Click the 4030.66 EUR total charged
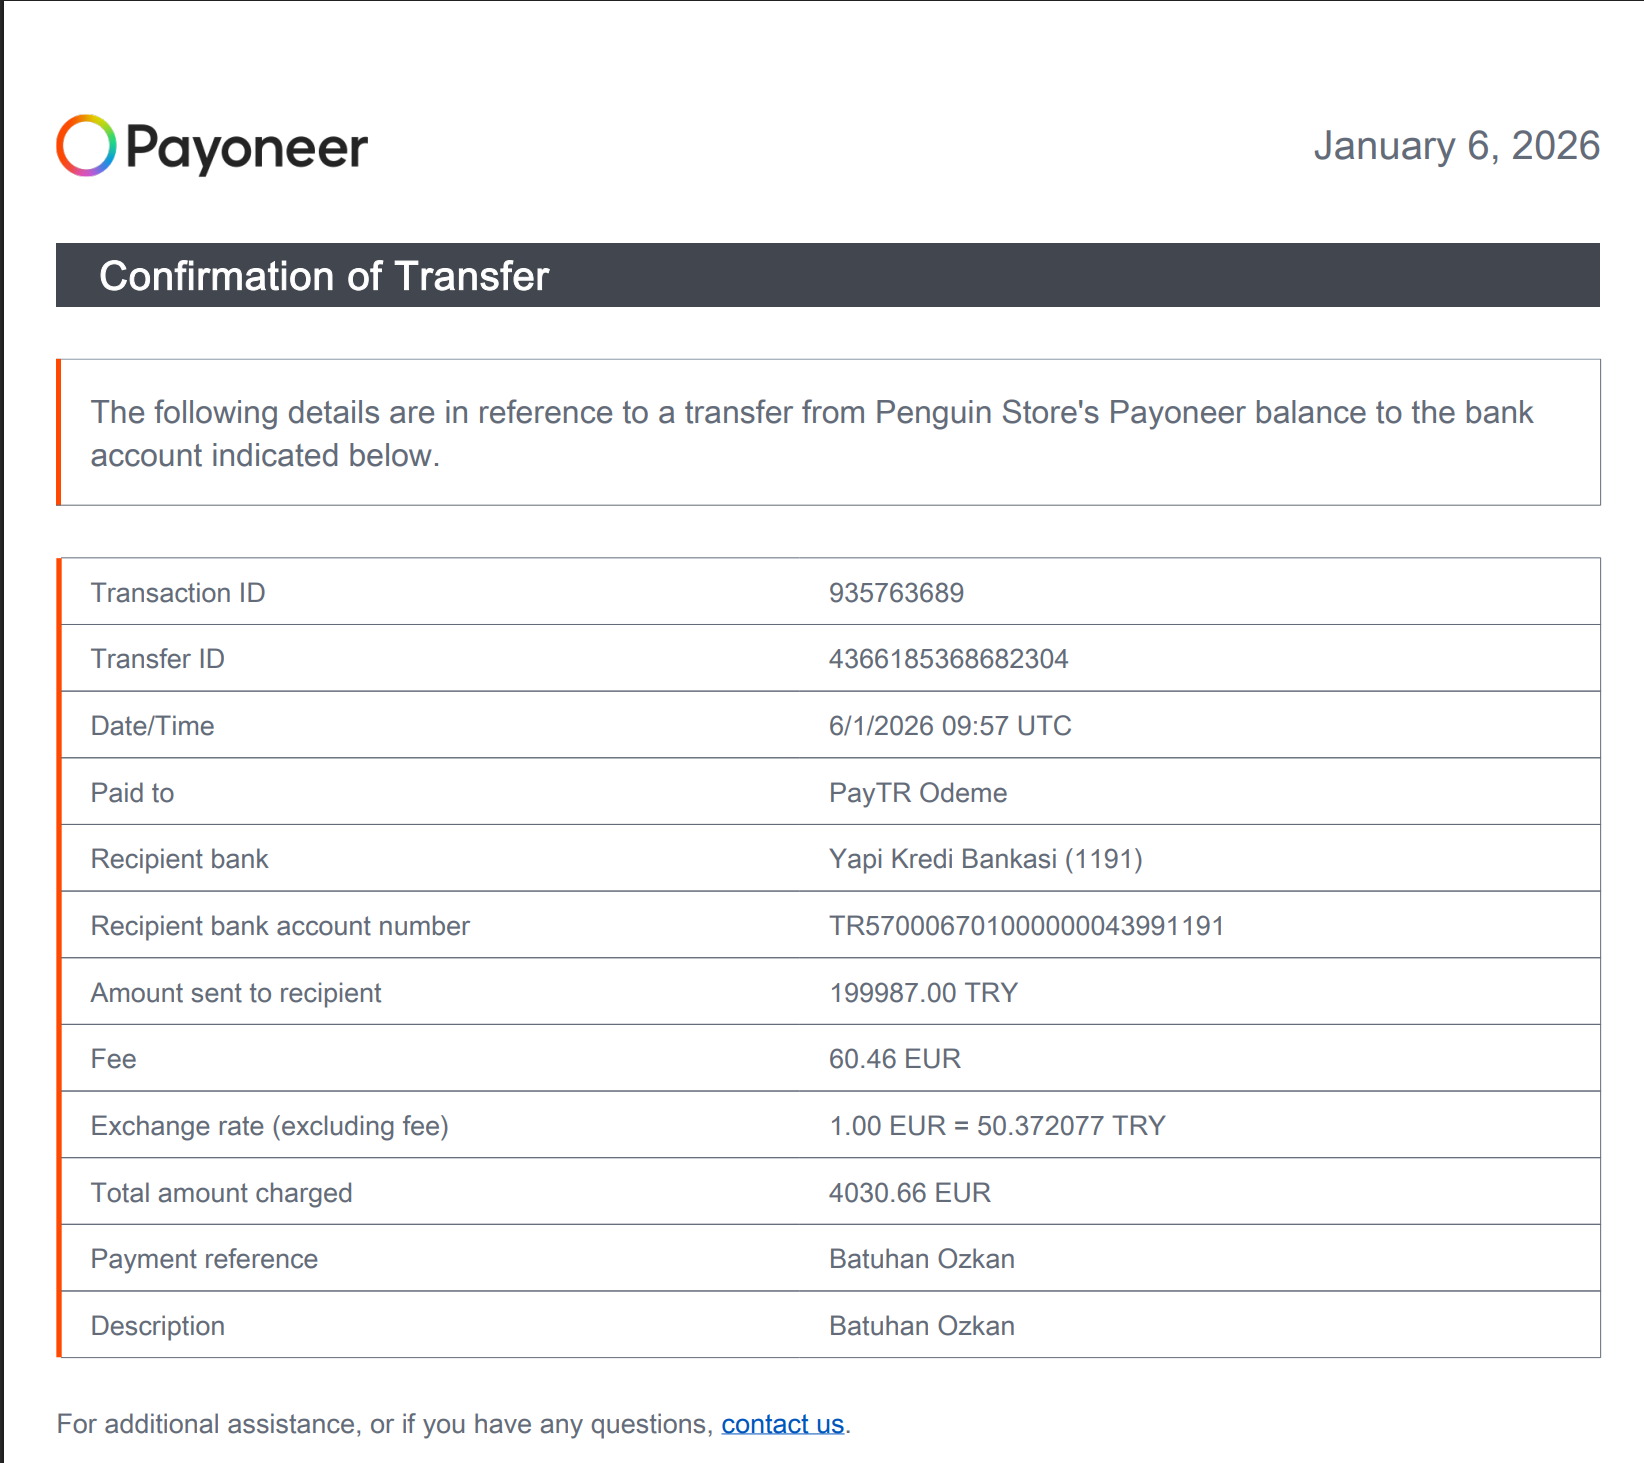 (910, 1193)
